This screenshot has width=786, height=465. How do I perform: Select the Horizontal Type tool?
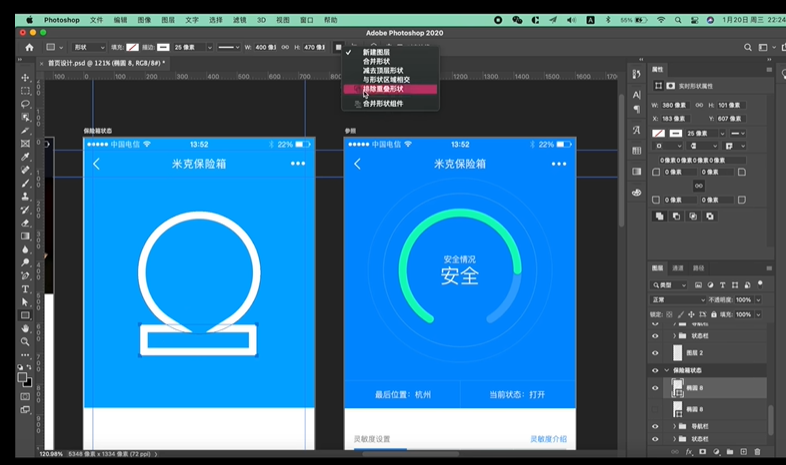pos(26,289)
